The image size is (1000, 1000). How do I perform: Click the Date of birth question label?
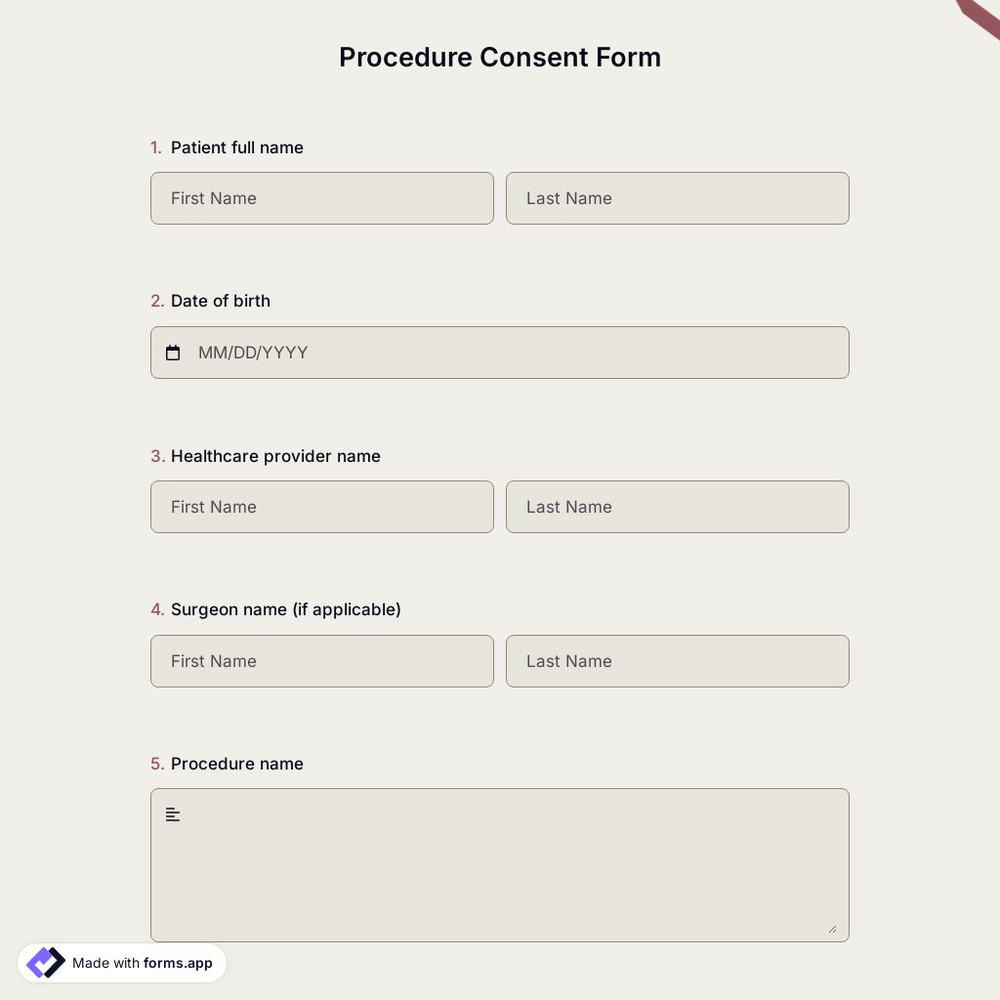tap(220, 300)
